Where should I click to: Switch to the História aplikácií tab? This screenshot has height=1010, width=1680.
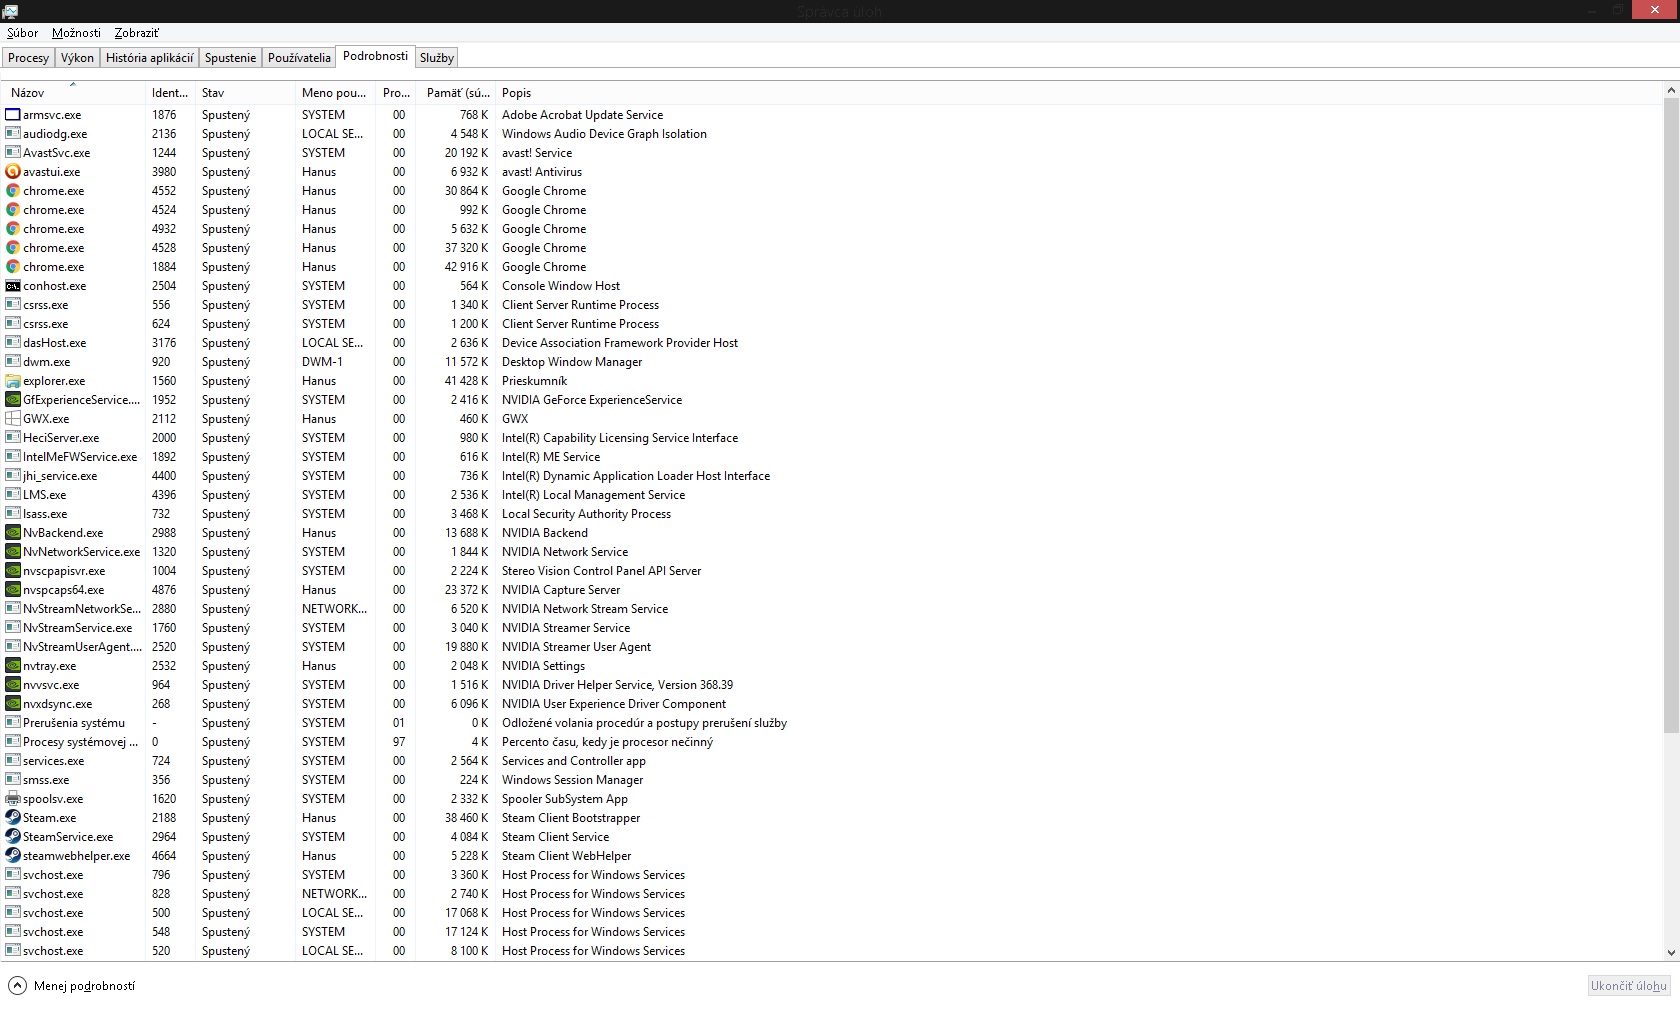(x=150, y=58)
